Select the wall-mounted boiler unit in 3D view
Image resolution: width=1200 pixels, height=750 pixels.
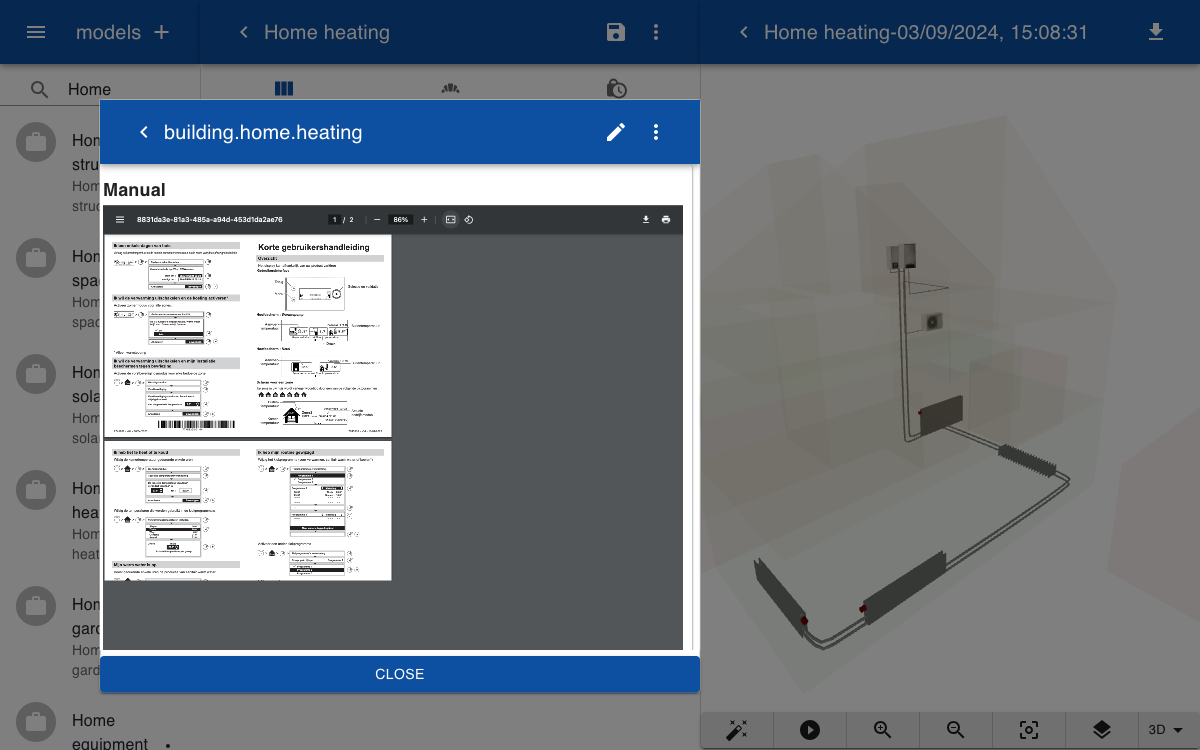pyautogui.click(x=901, y=256)
